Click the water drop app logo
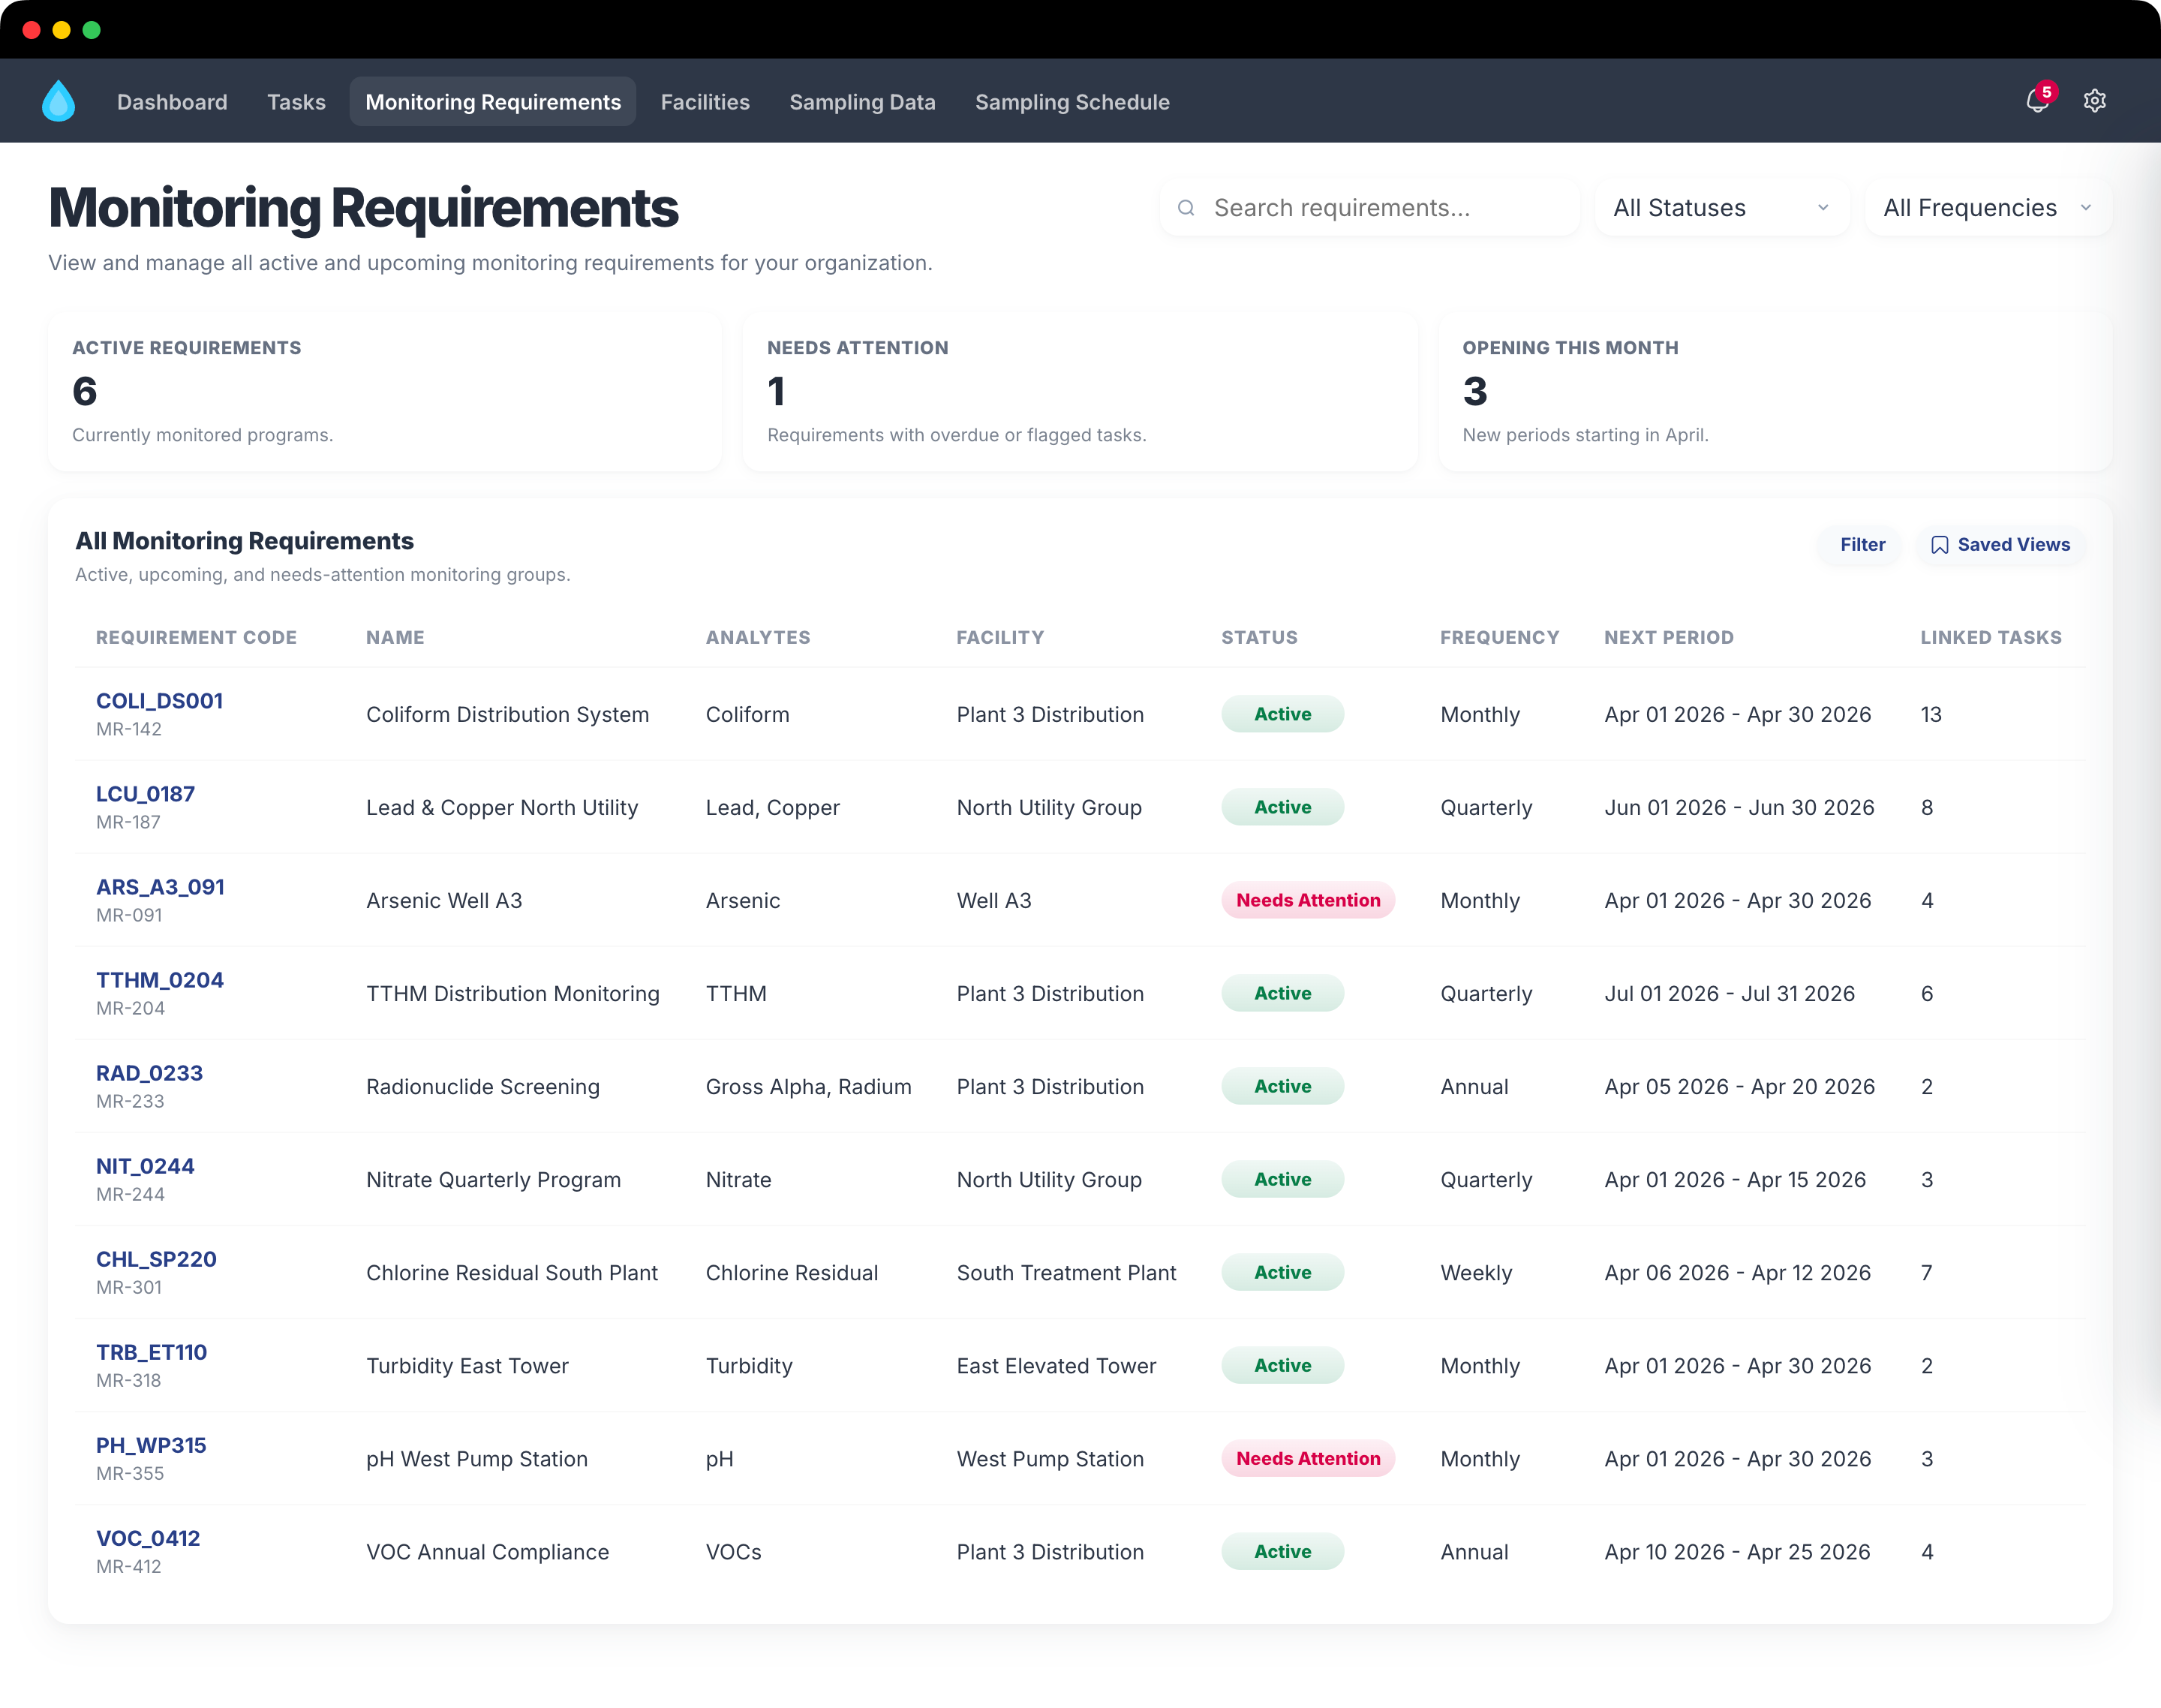2161x1708 pixels. pyautogui.click(x=59, y=101)
